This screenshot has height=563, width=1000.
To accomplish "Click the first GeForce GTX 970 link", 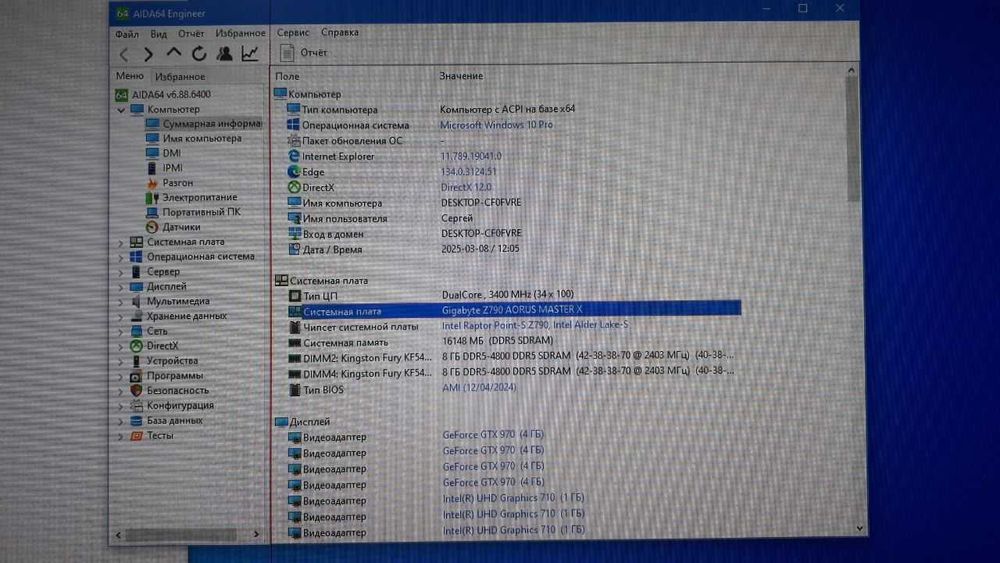I will point(493,435).
